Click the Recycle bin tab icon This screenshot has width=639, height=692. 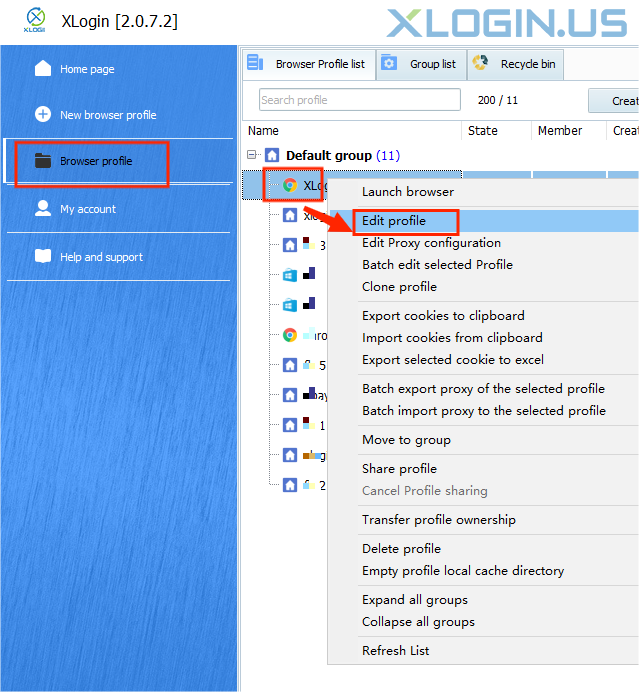tap(480, 63)
